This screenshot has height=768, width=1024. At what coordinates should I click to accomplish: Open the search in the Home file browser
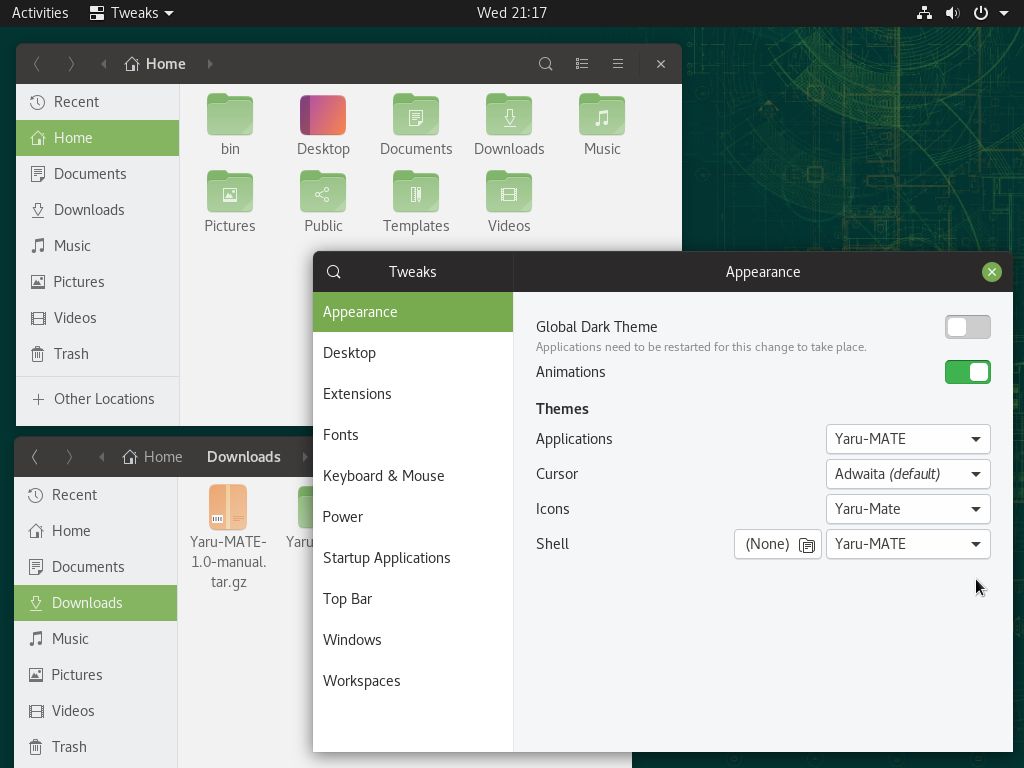coord(546,63)
